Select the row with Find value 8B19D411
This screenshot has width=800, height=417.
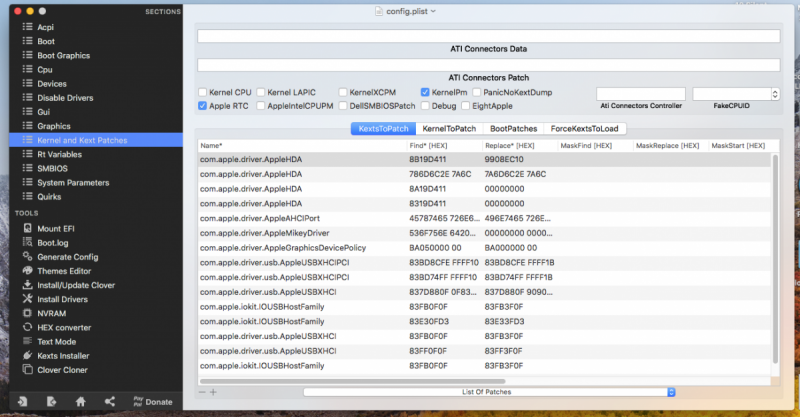point(484,159)
